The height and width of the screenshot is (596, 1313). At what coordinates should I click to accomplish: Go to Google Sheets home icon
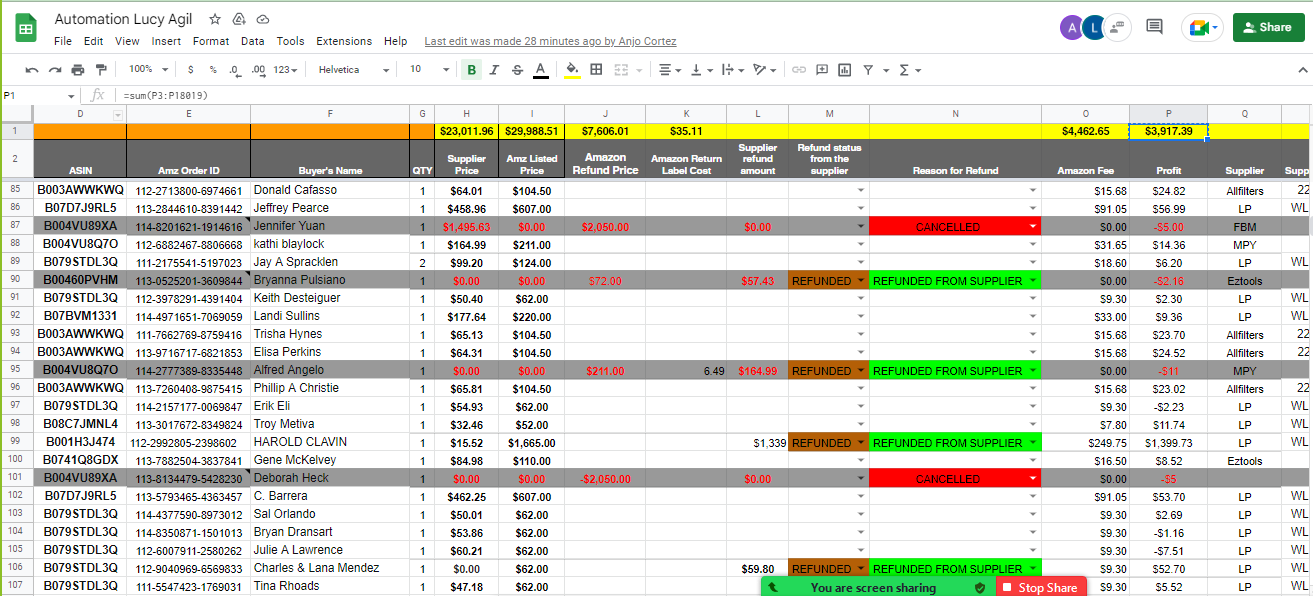pyautogui.click(x=26, y=28)
